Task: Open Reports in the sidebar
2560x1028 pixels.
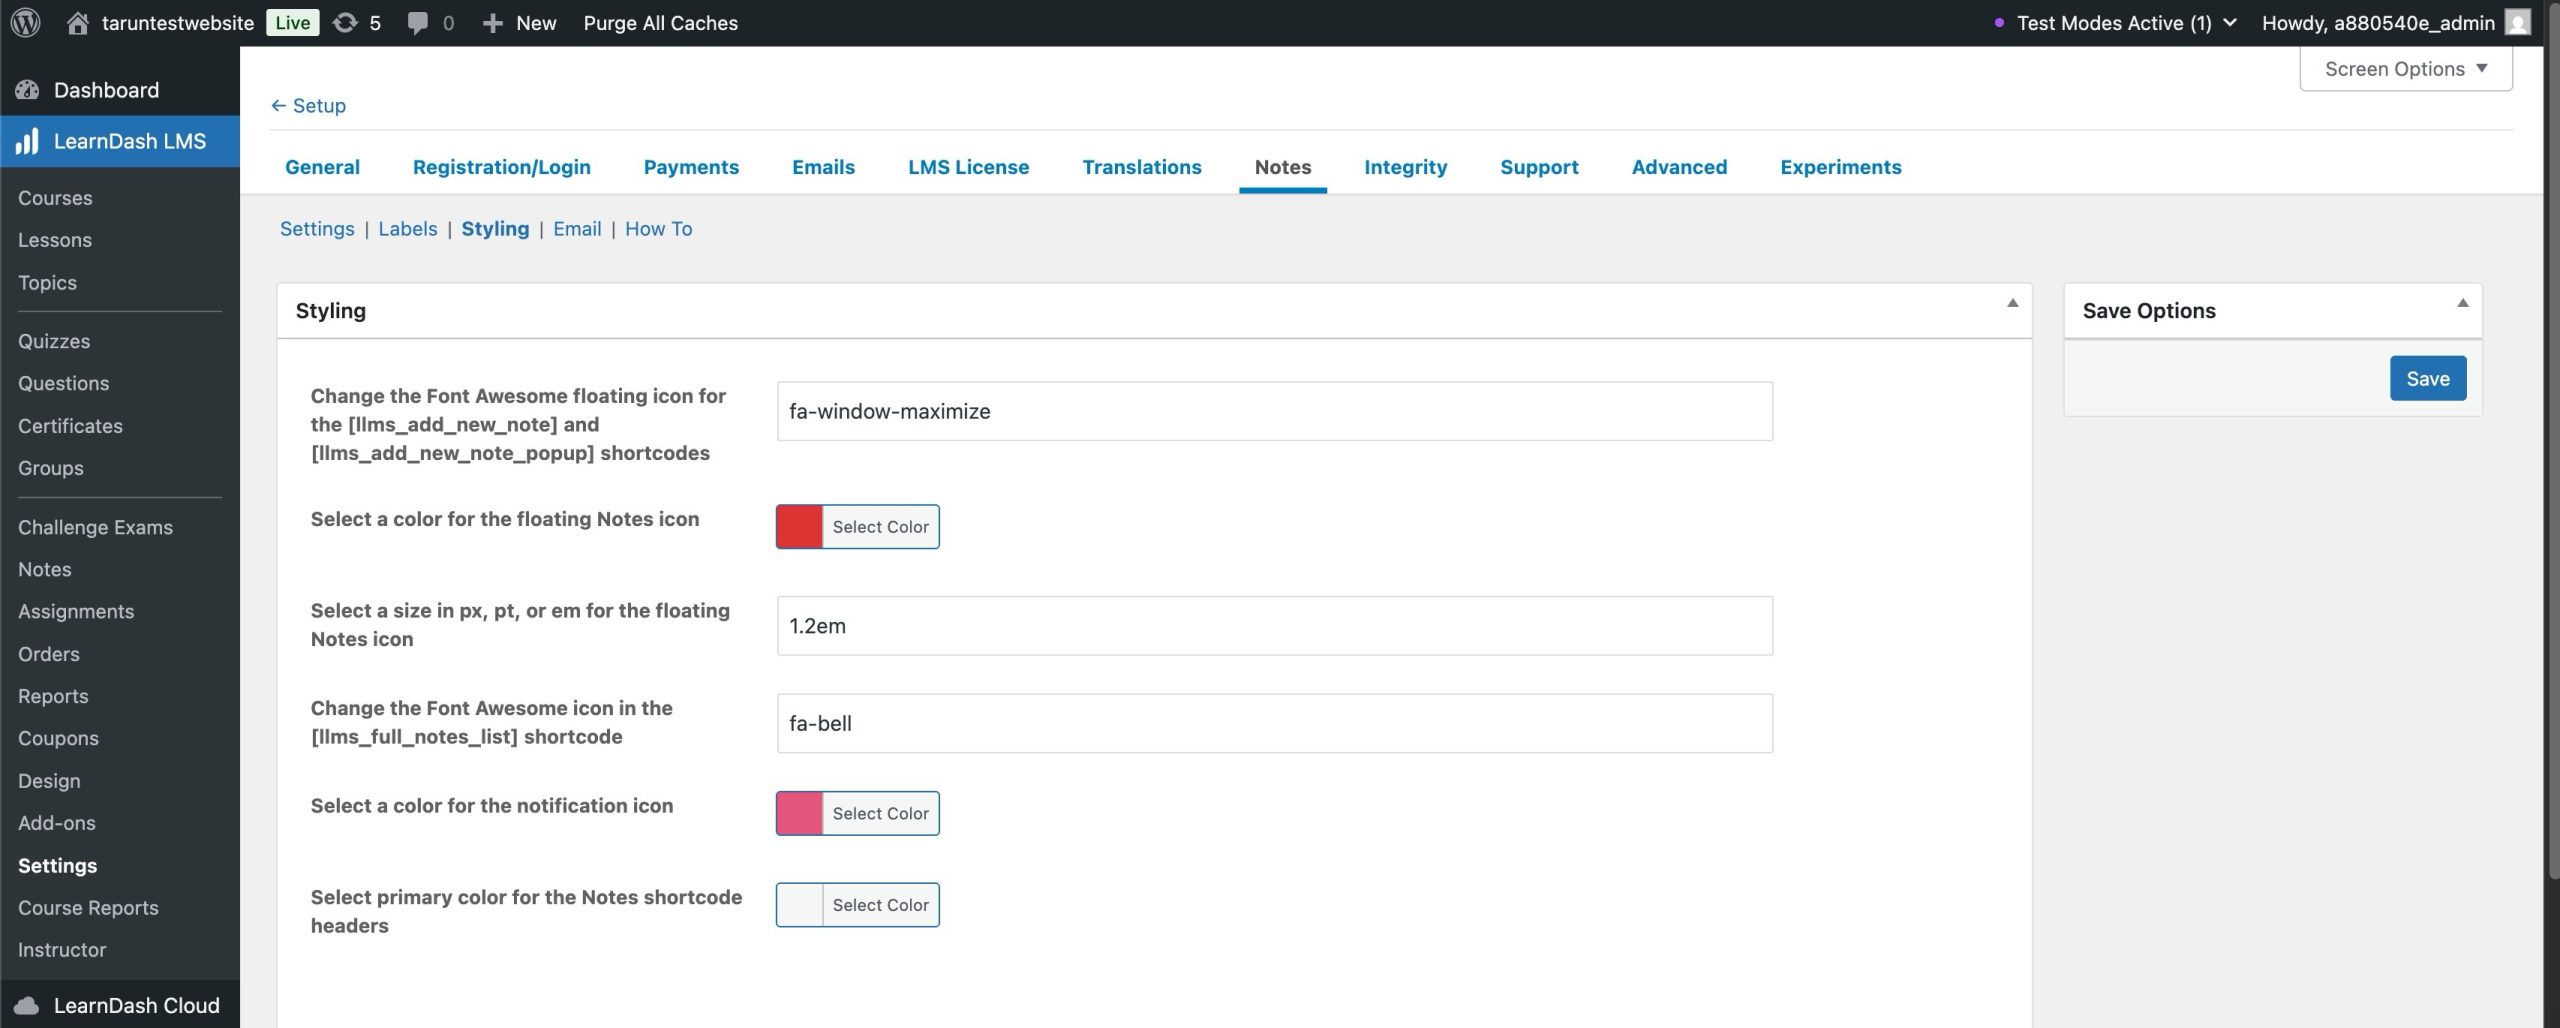Action: point(53,695)
